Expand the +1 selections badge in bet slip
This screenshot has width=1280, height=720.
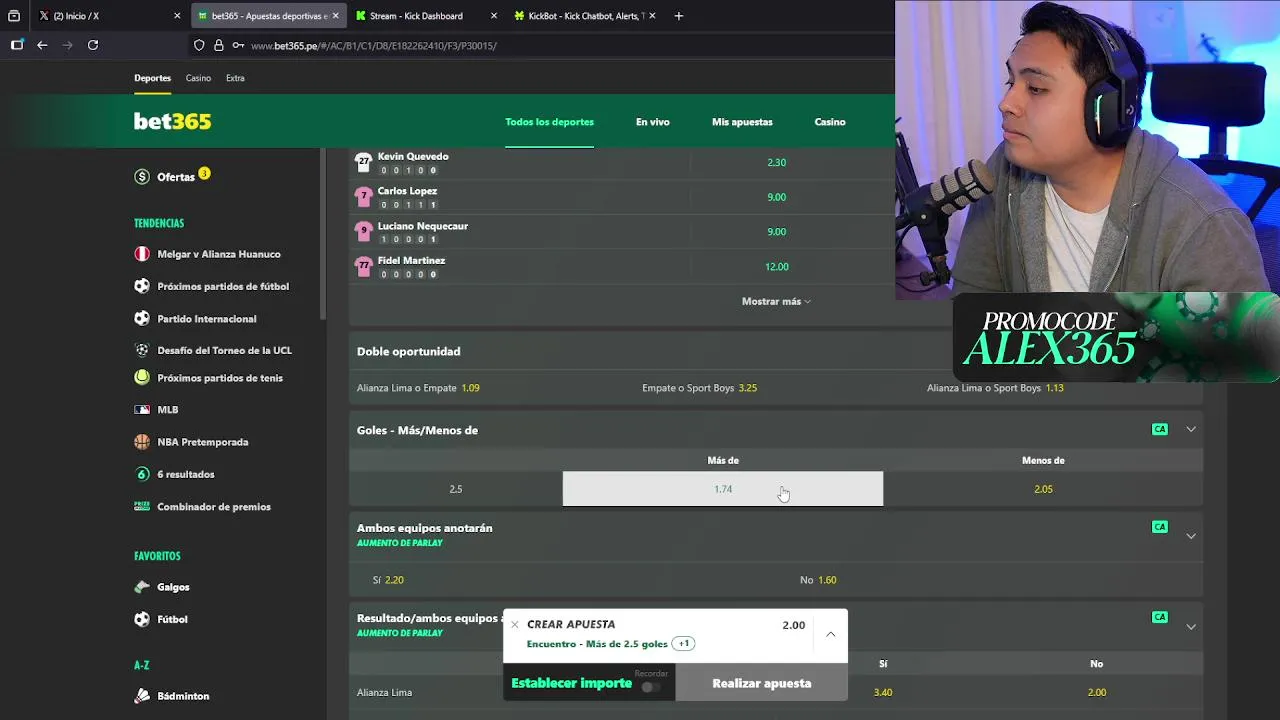pos(683,644)
